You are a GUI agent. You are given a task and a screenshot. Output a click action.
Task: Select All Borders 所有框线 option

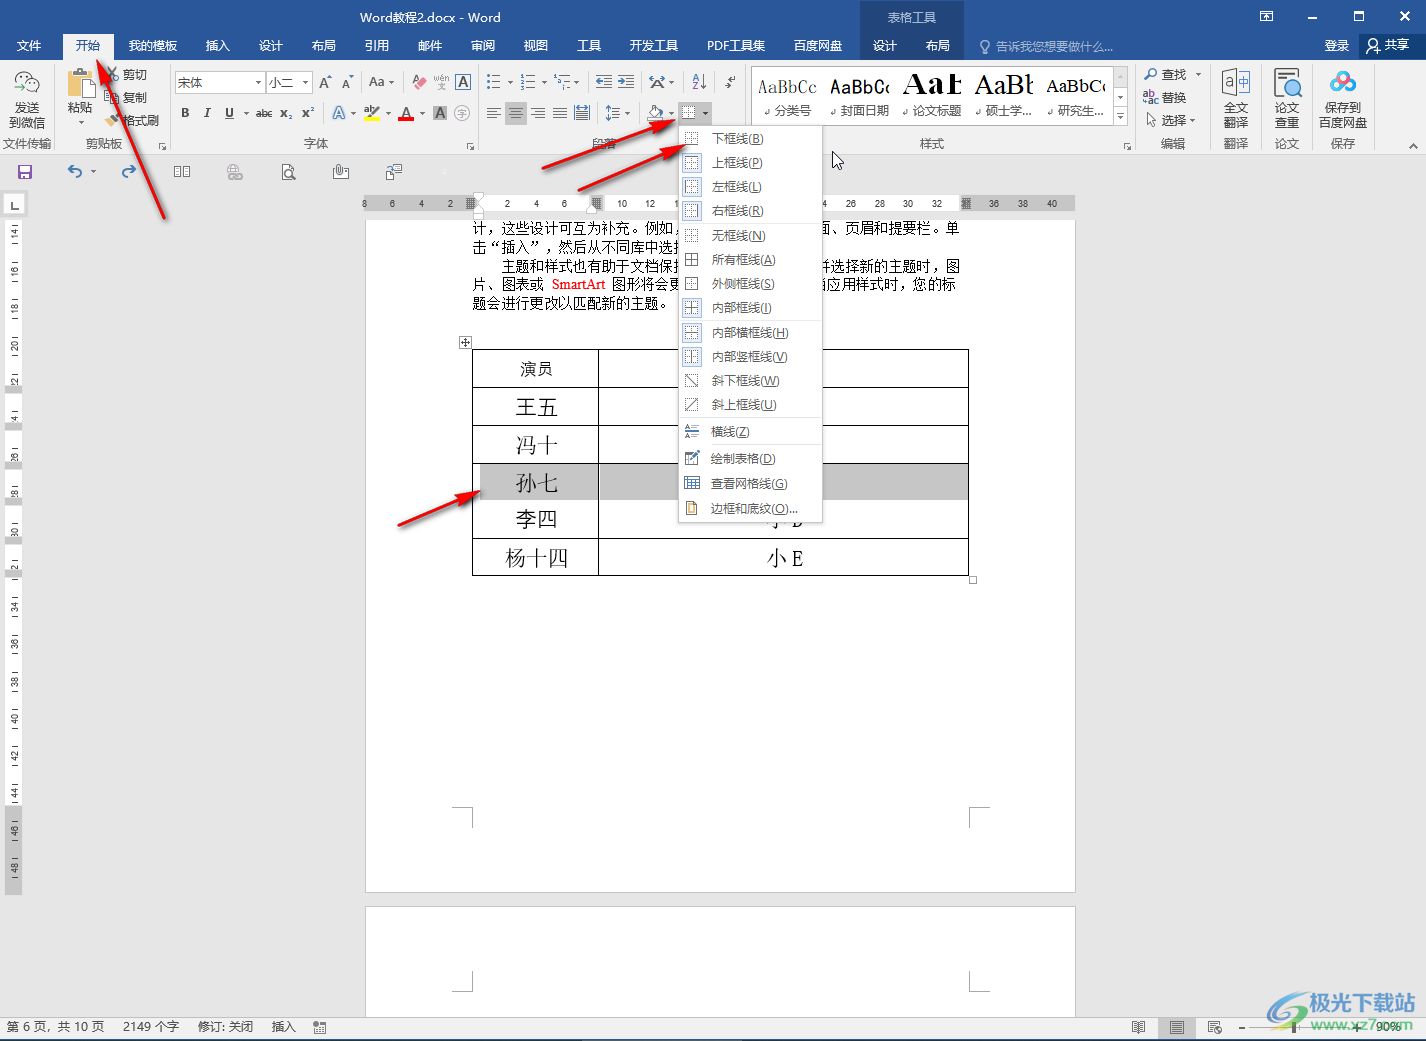[750, 259]
